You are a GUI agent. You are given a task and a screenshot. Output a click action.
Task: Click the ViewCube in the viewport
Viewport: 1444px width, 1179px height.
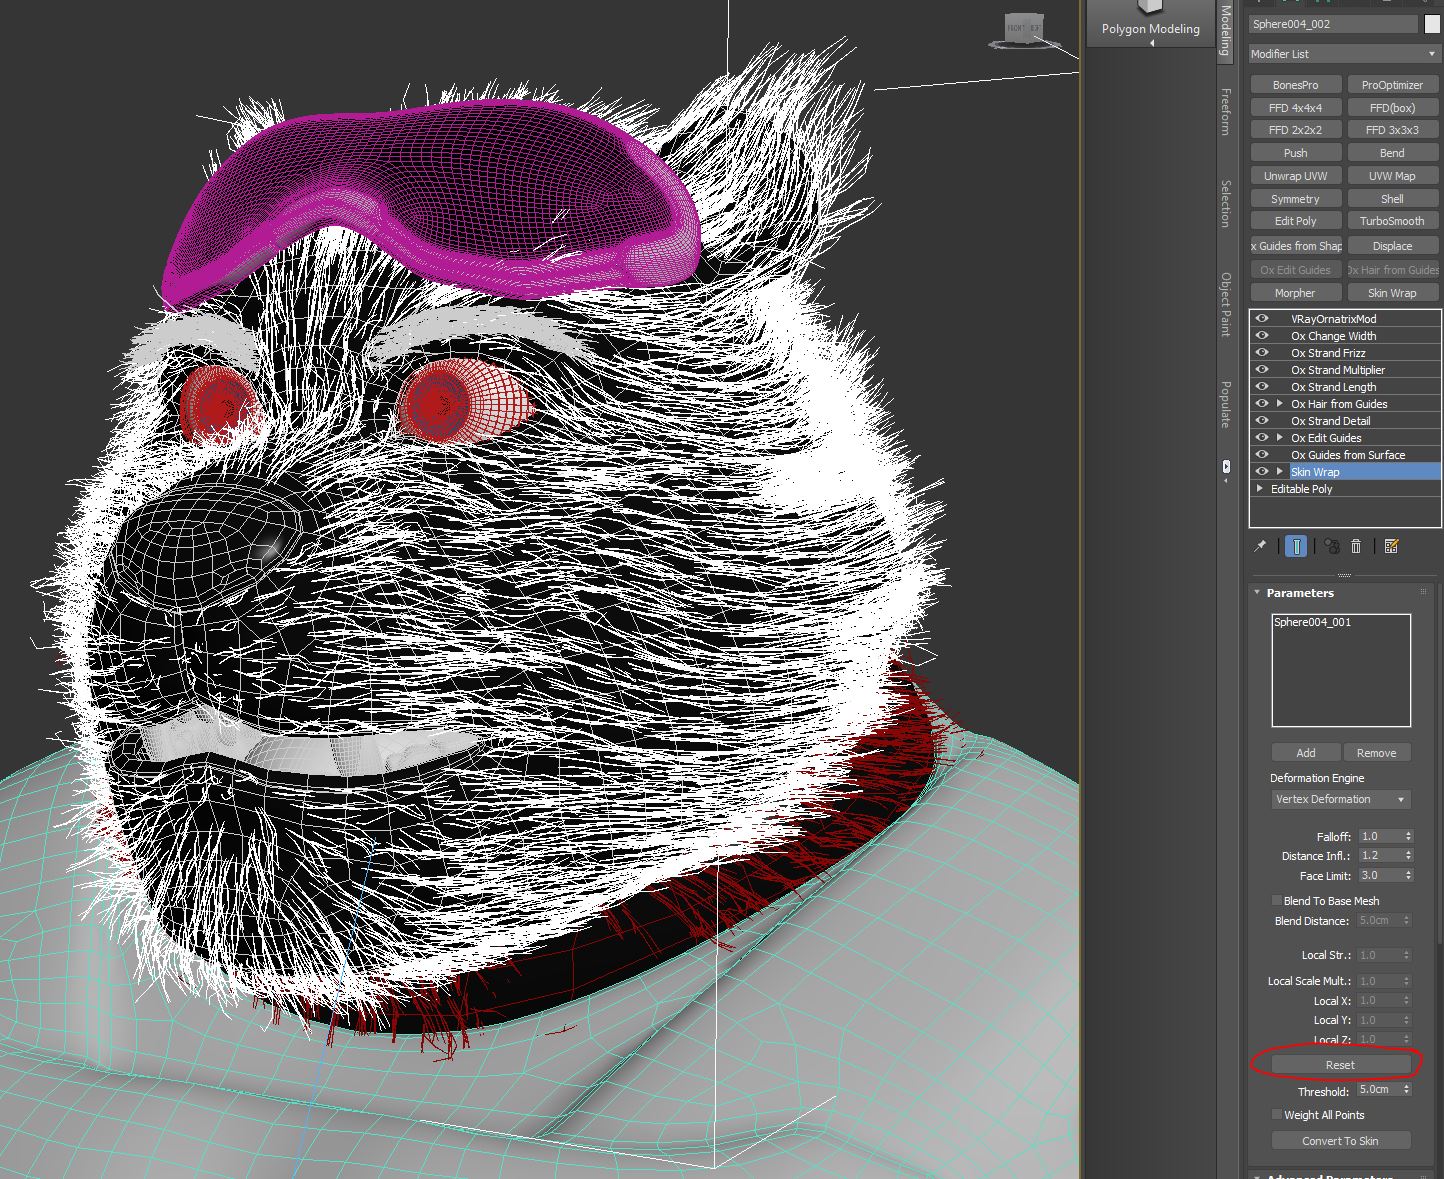1022,30
